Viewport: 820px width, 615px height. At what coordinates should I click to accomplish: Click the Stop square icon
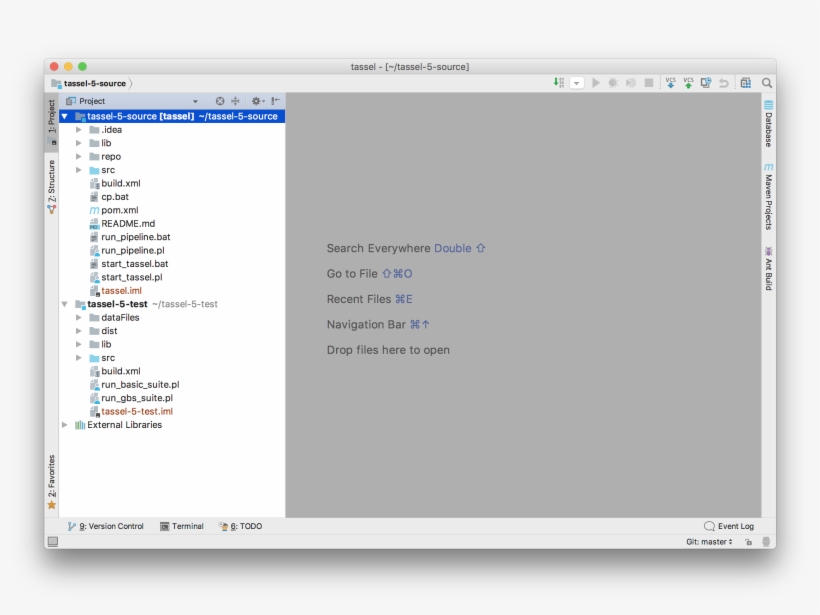coord(649,83)
